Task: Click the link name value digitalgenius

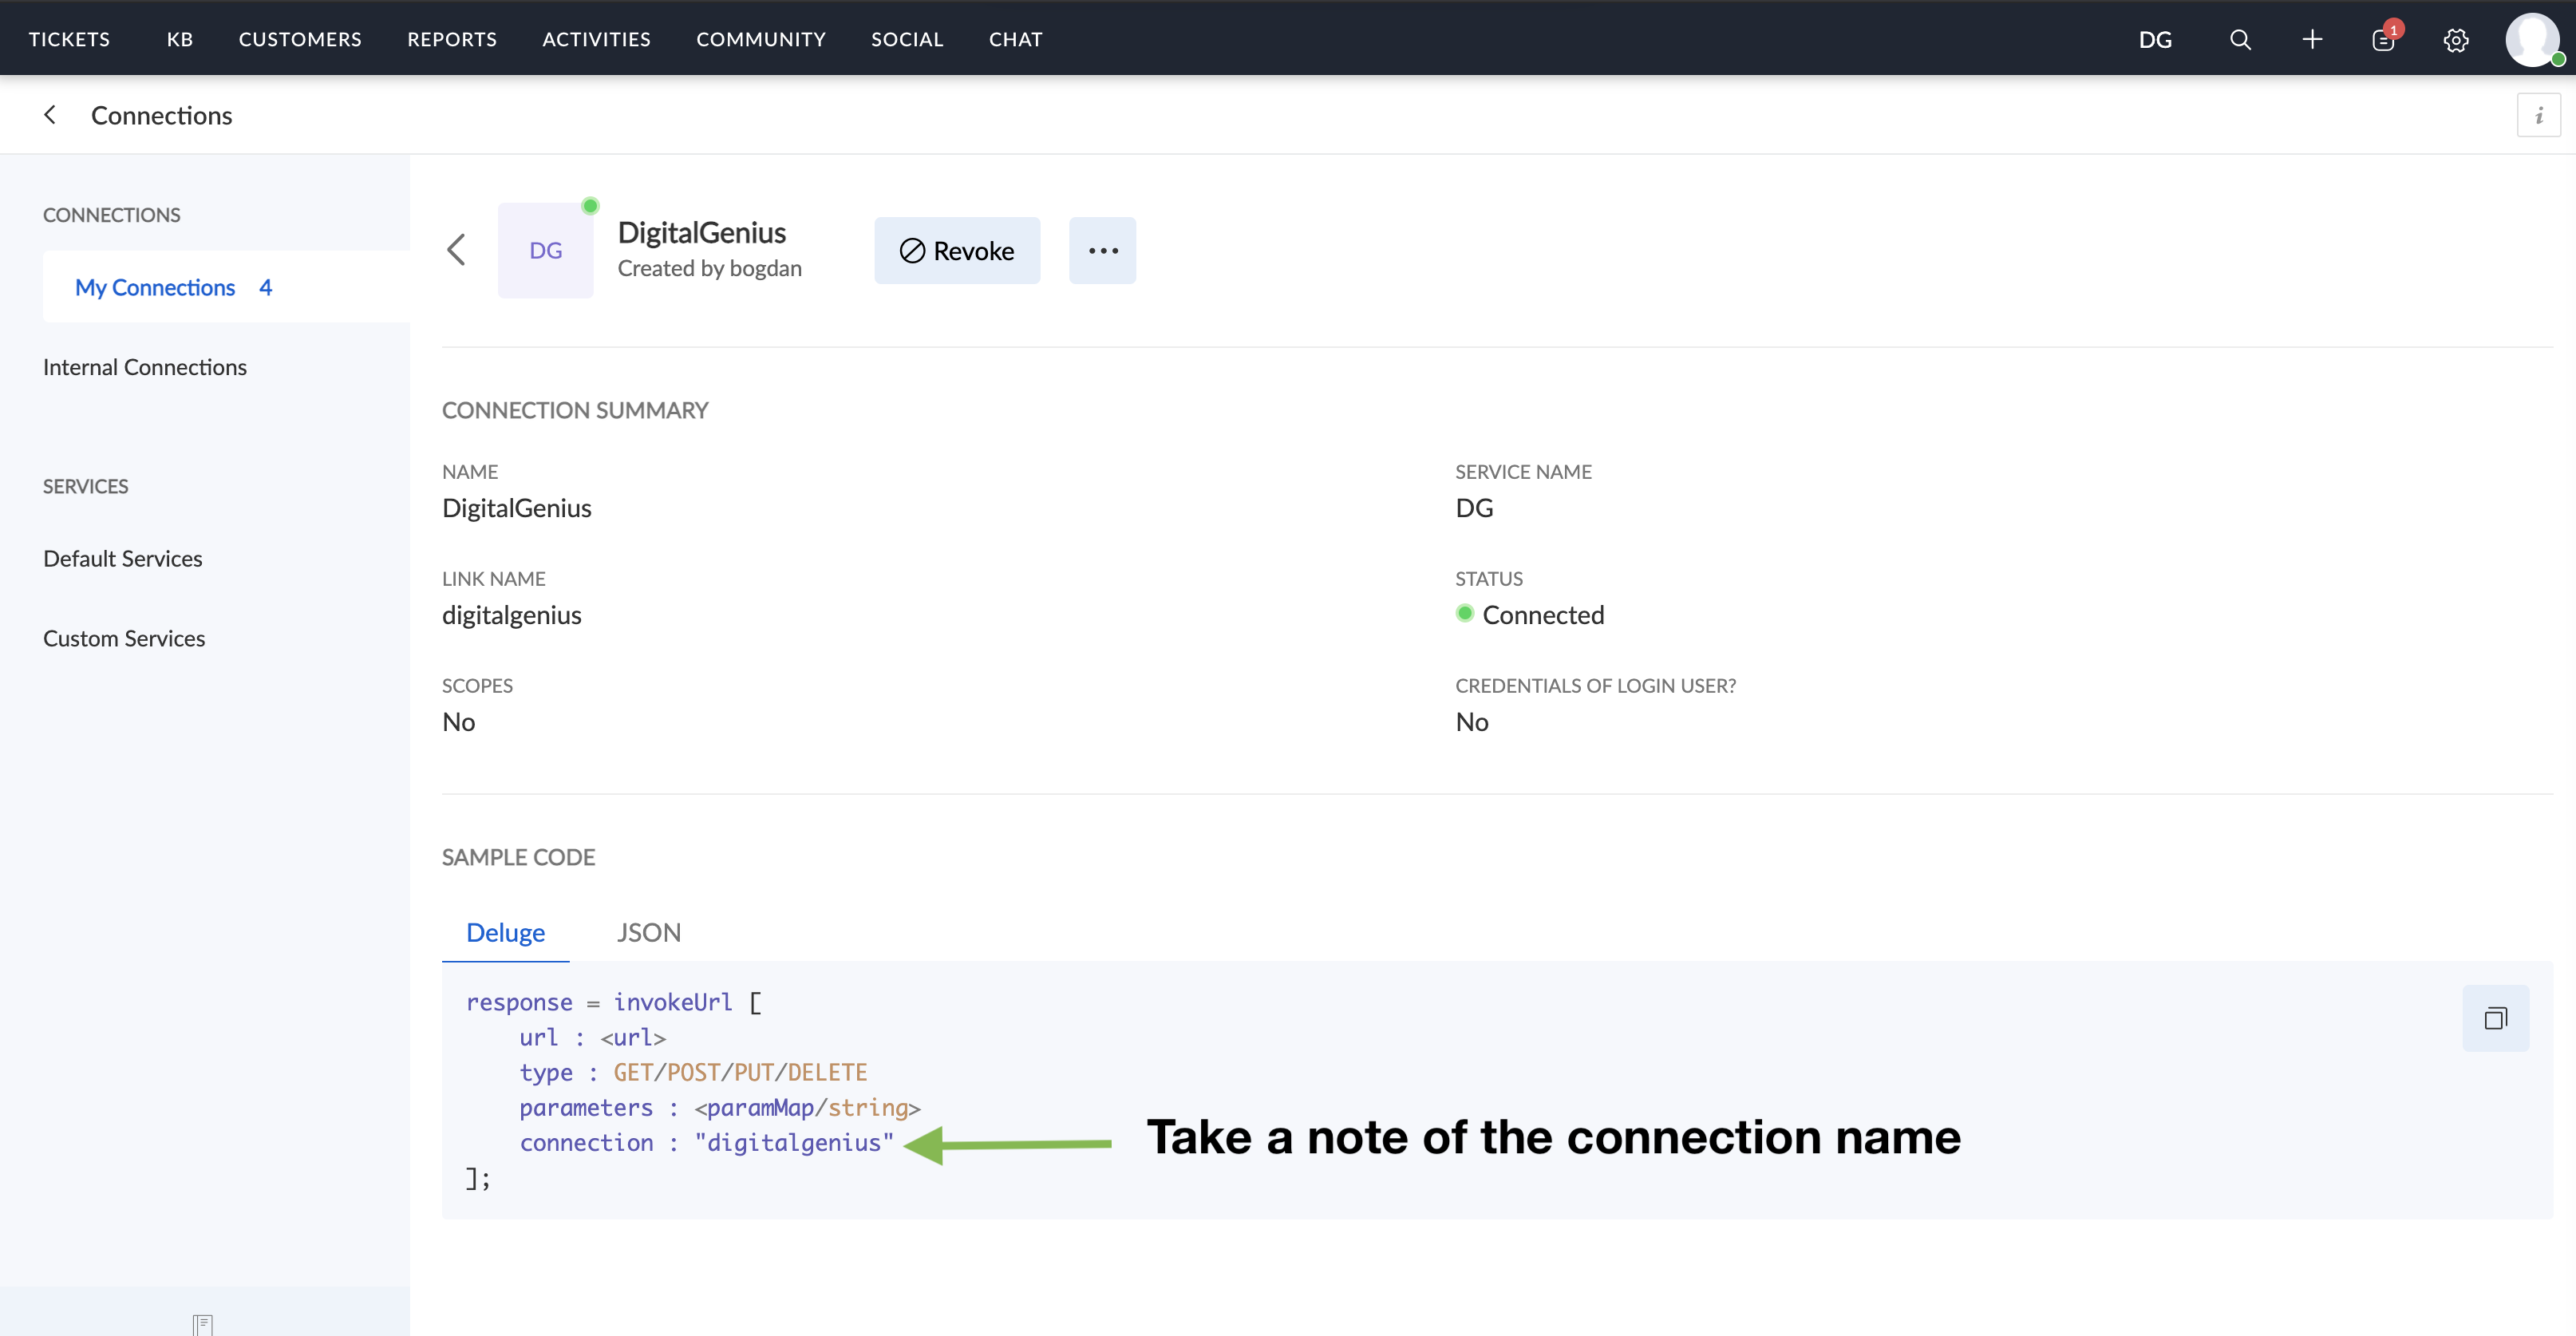Action: coord(512,615)
